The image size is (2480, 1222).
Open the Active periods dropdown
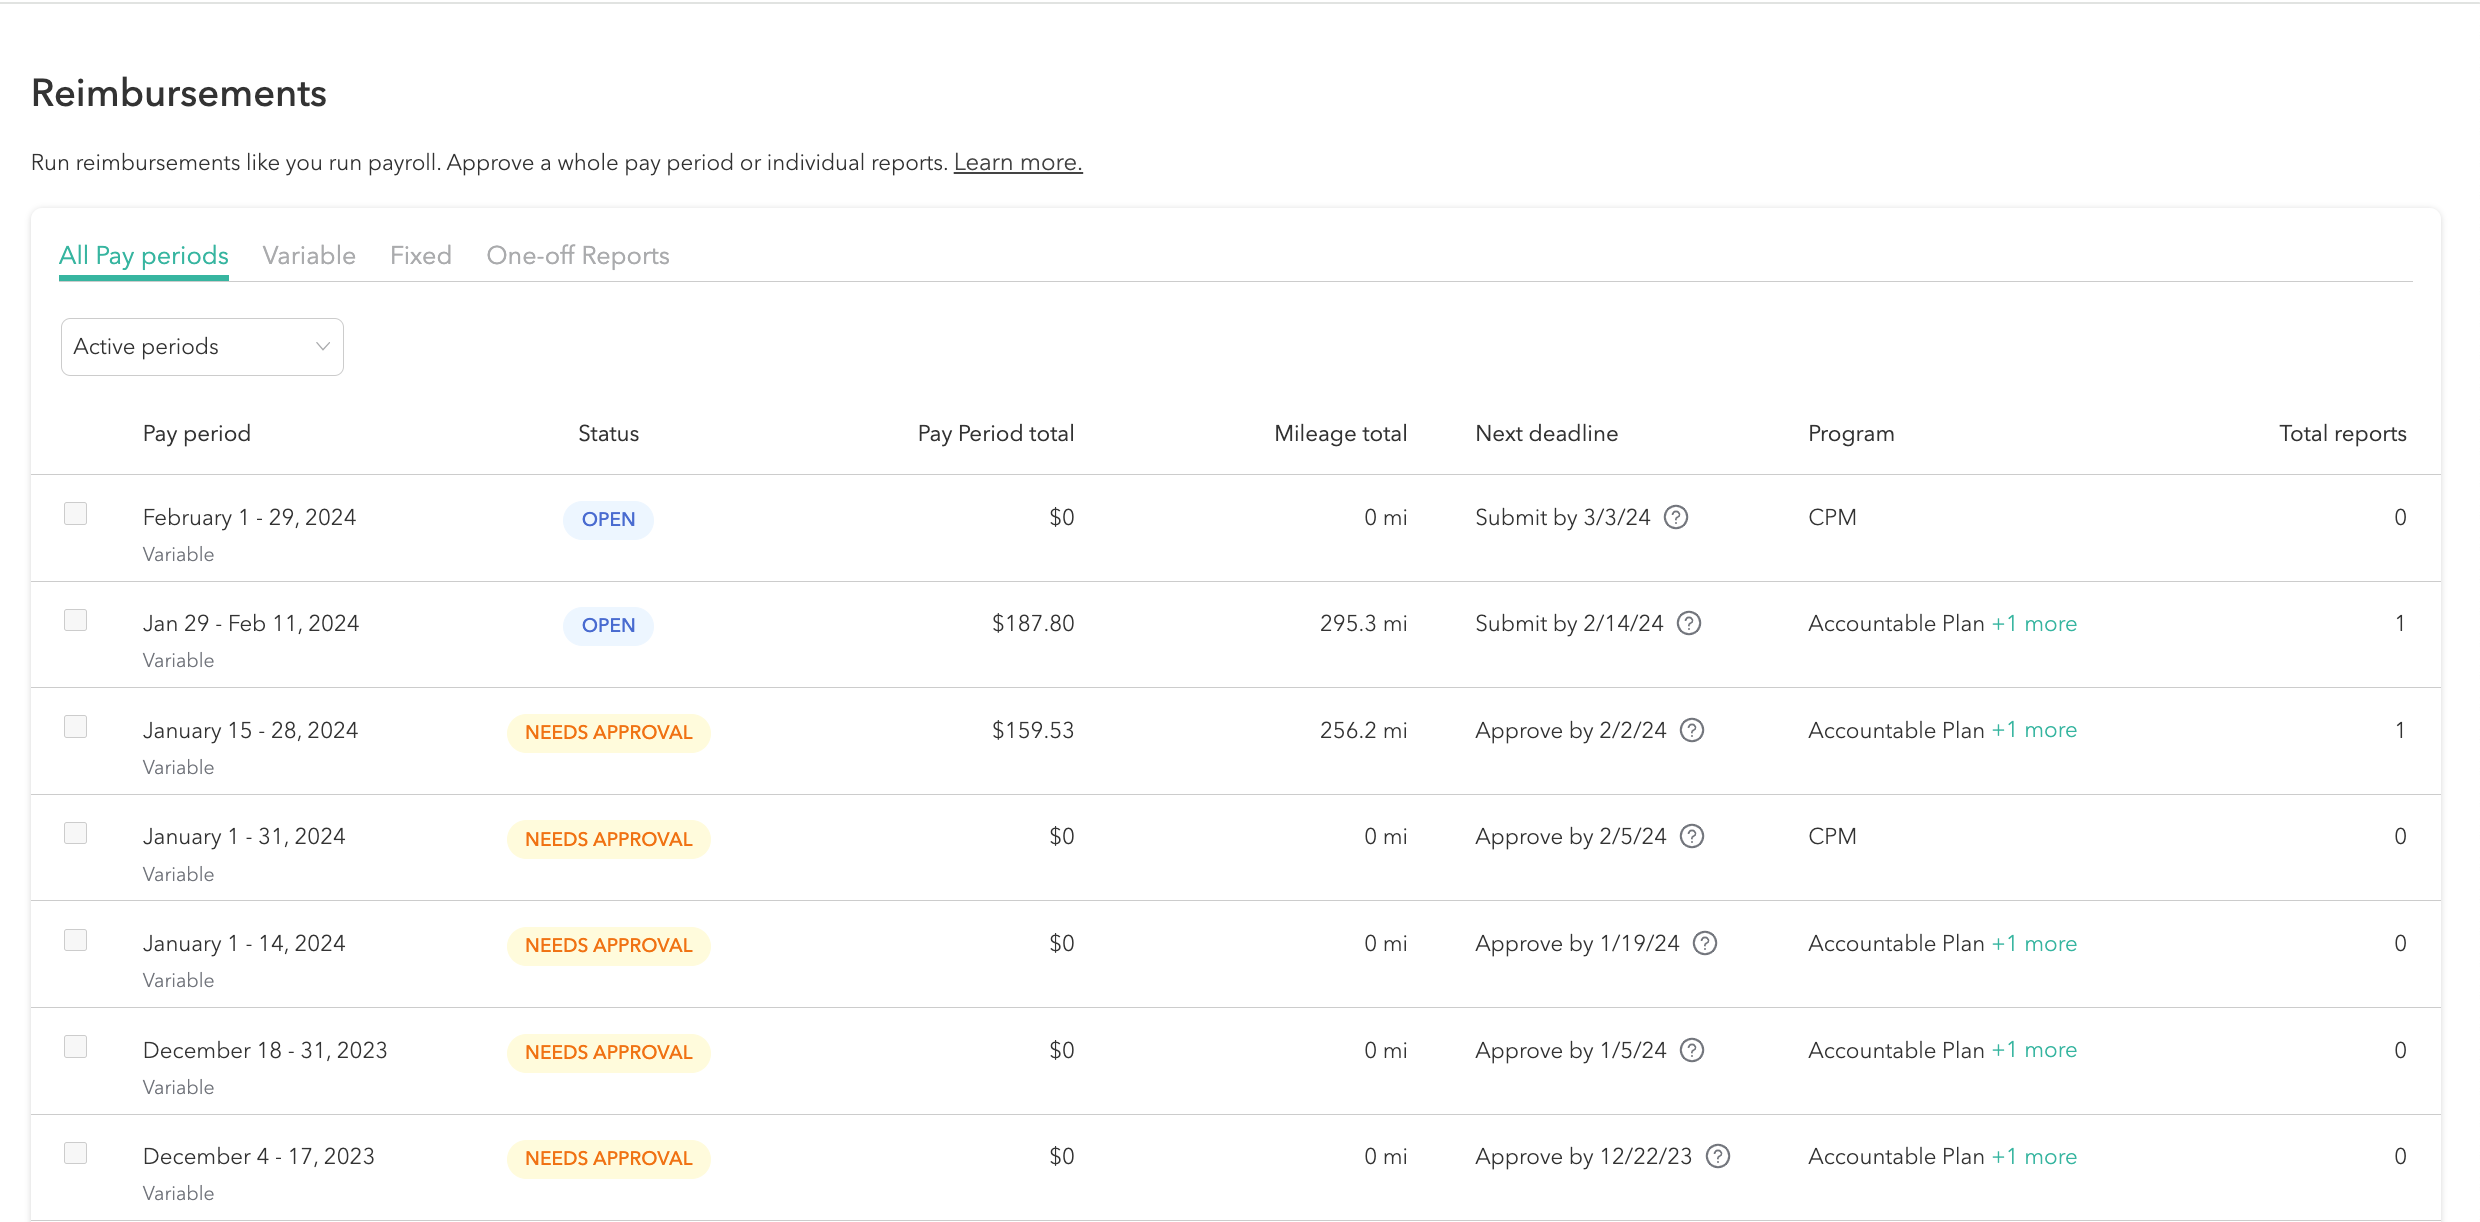coord(202,347)
